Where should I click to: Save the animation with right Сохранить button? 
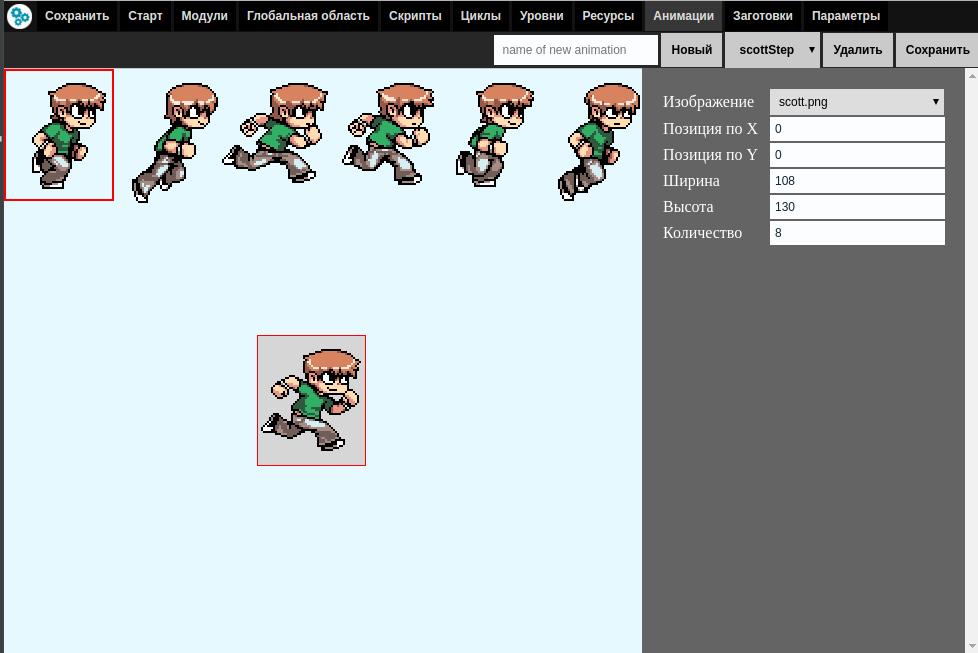(937, 50)
